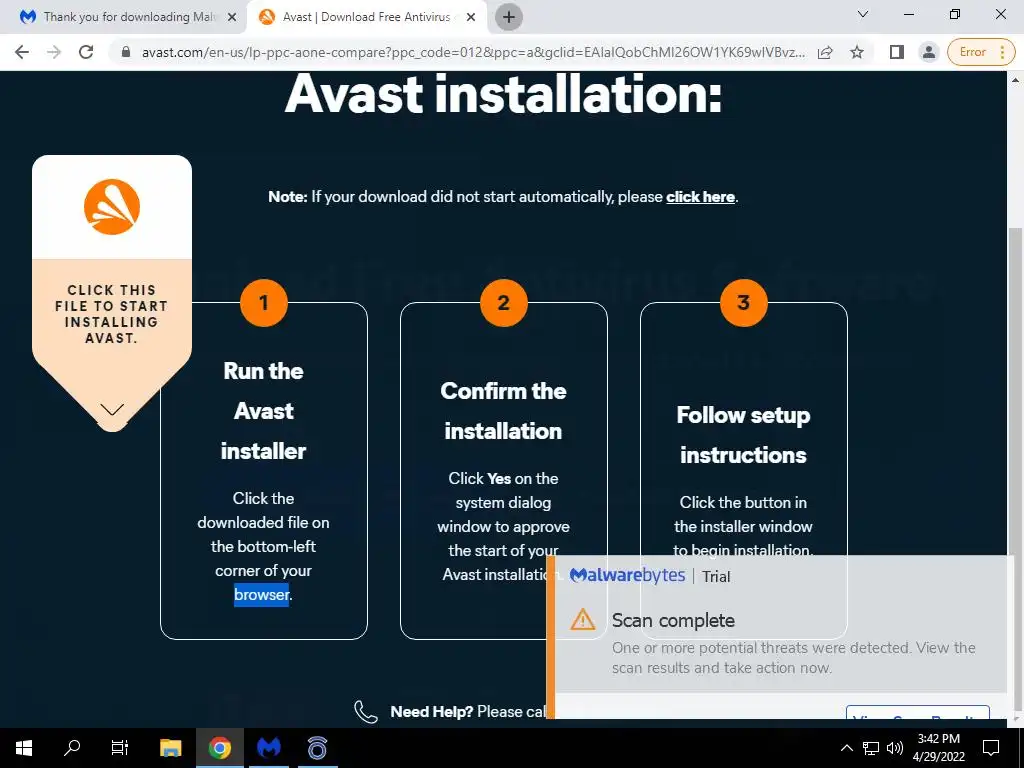Expand Chrome tab search dropdown
Image resolution: width=1024 pixels, height=768 pixels.
(863, 14)
